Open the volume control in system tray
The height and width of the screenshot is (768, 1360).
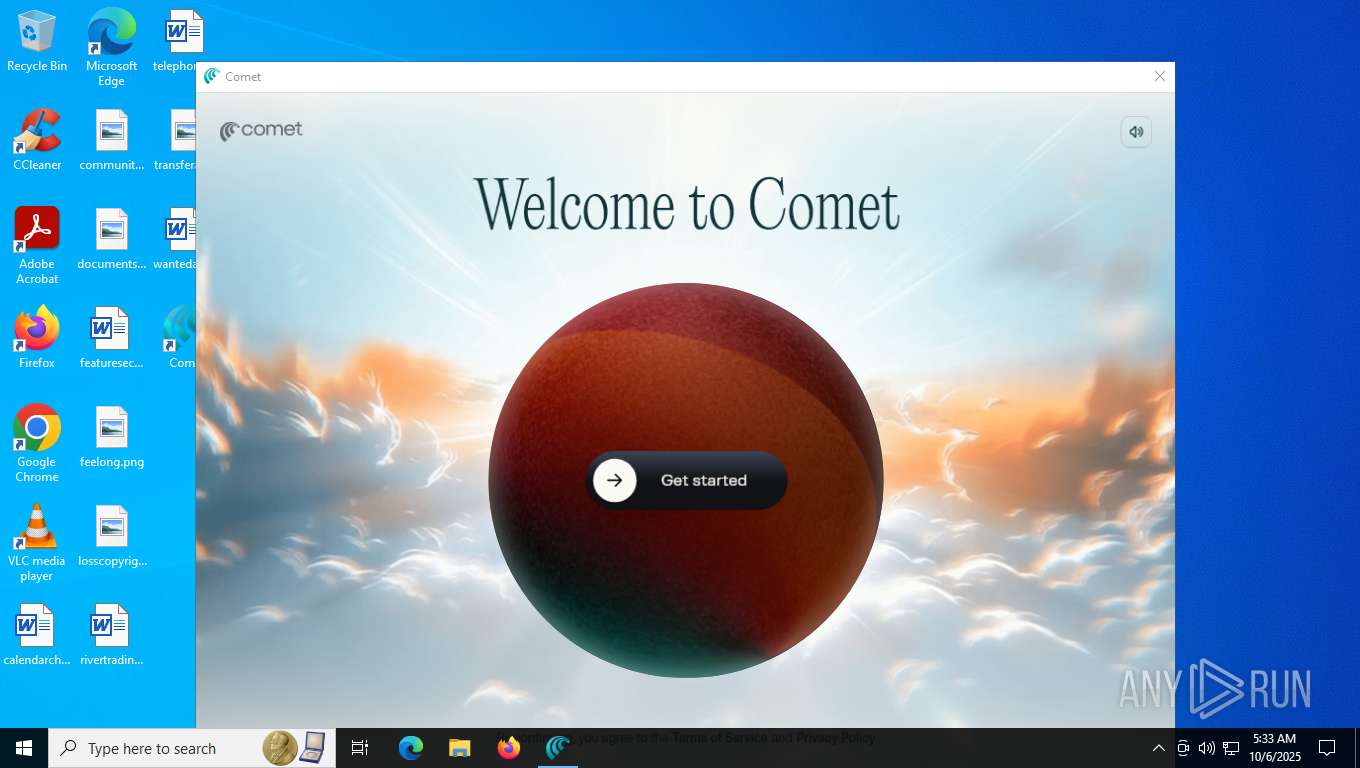[1207, 748]
